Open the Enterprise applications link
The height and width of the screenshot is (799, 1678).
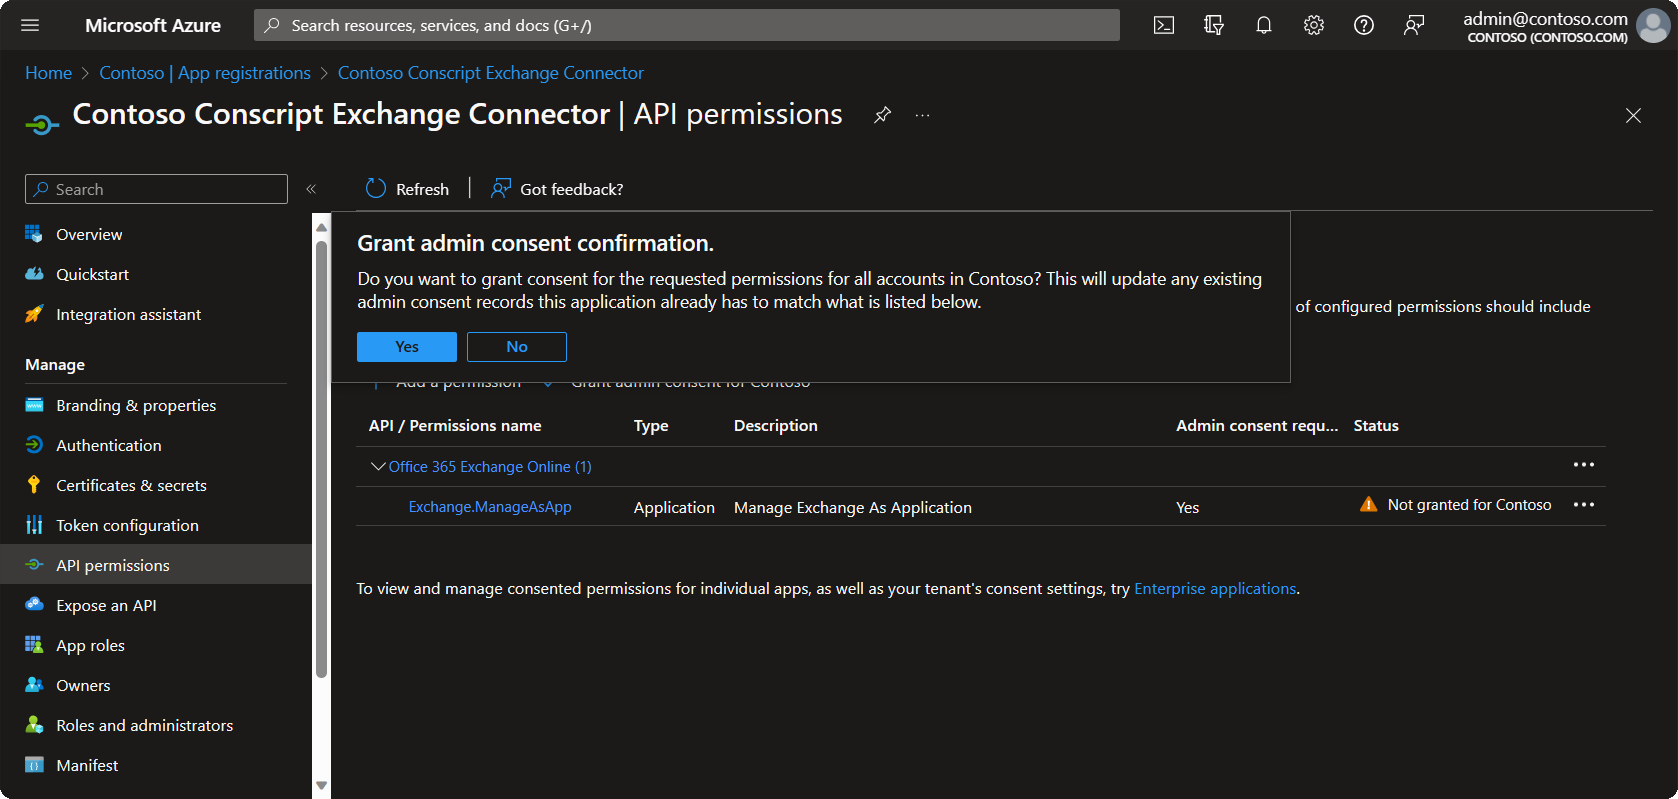[1215, 589]
